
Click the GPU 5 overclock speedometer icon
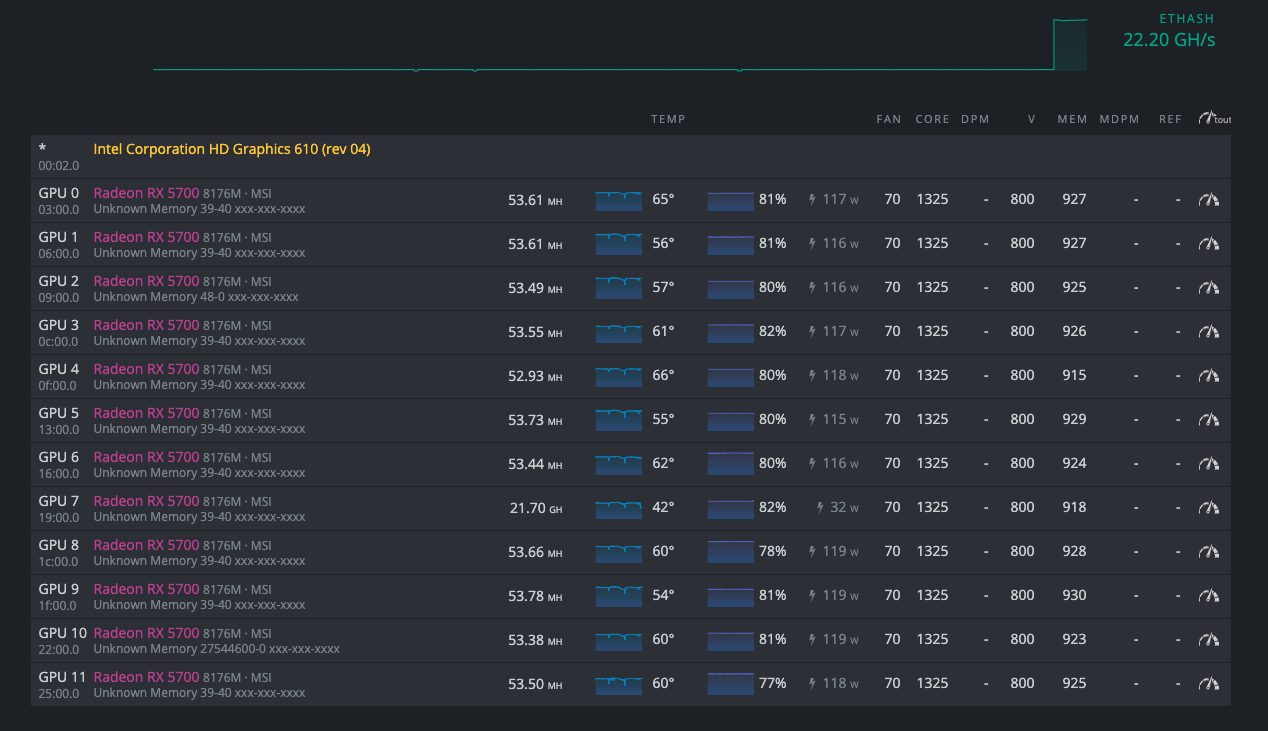(1209, 420)
